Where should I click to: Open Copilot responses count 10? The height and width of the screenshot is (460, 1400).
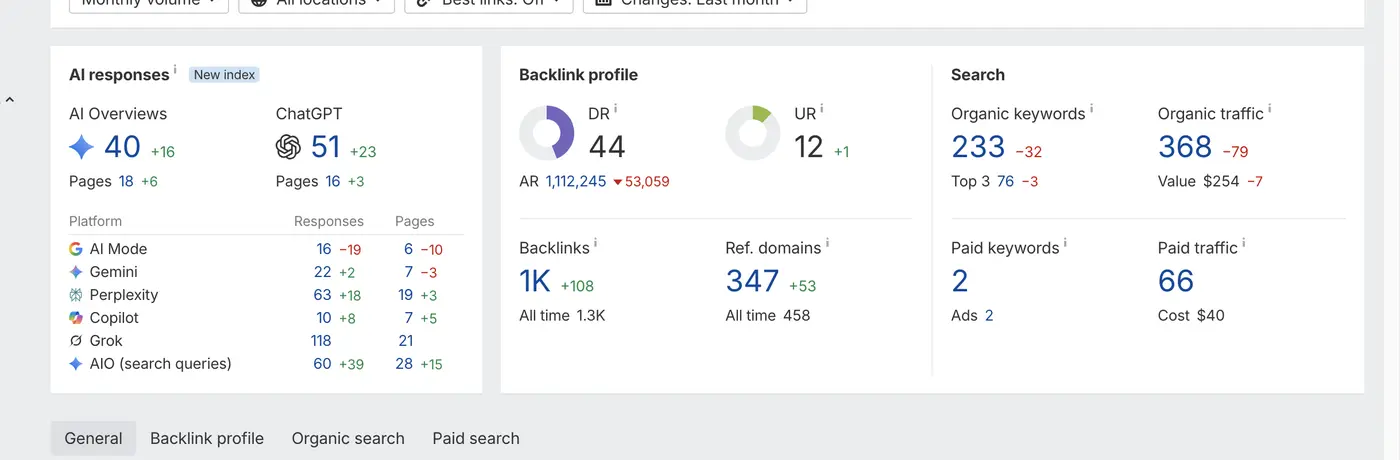[x=324, y=318]
